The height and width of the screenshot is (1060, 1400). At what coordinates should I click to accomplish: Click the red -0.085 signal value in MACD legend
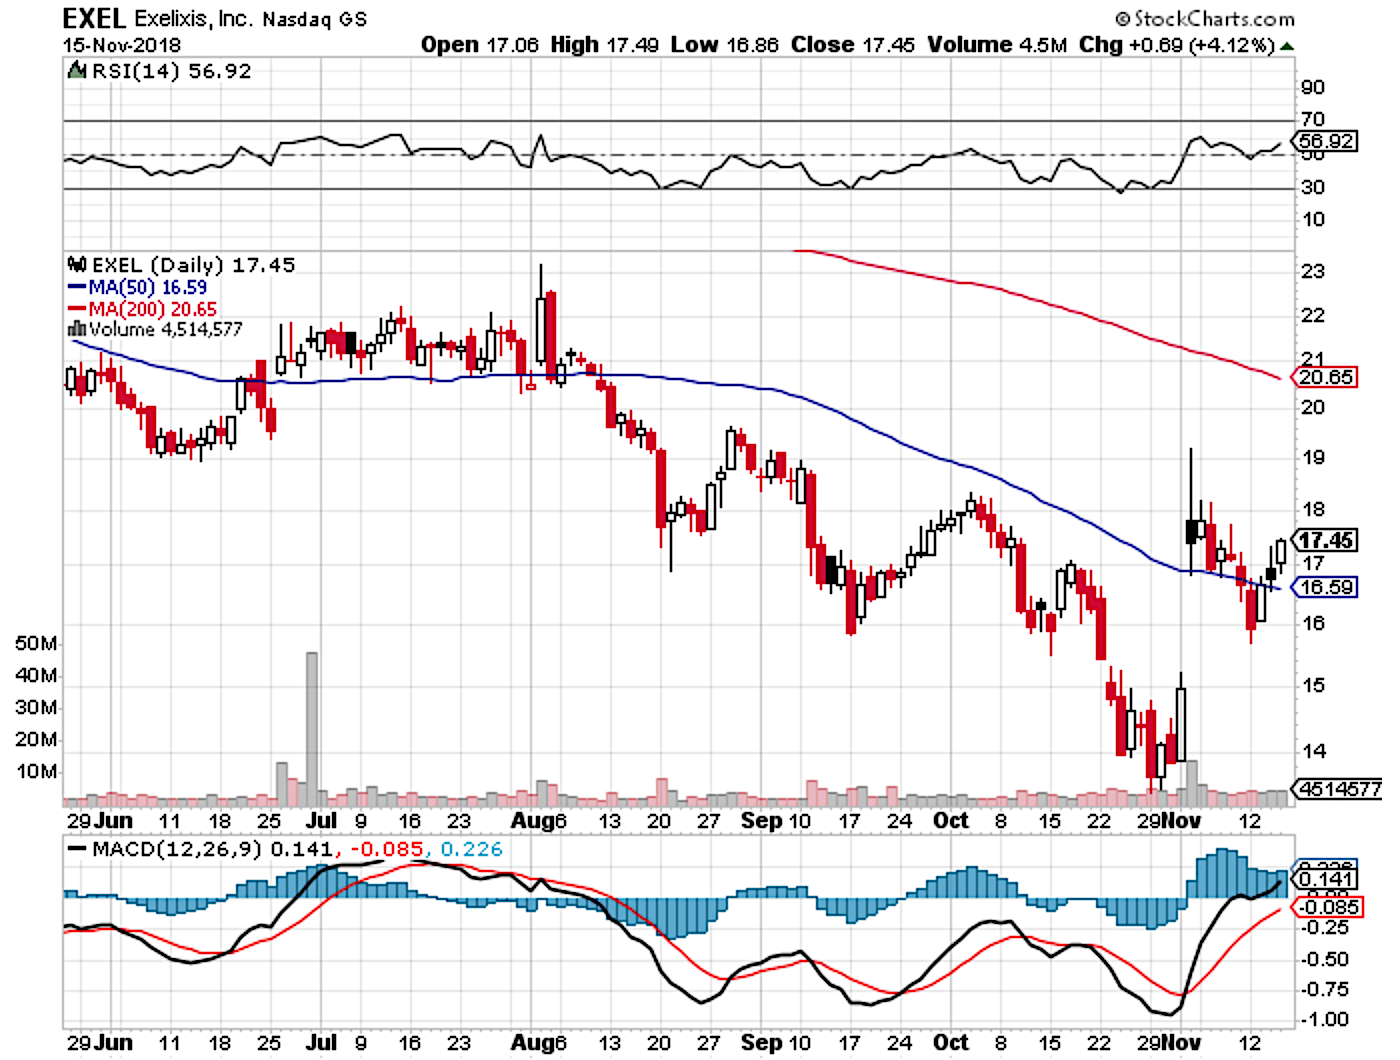(385, 850)
